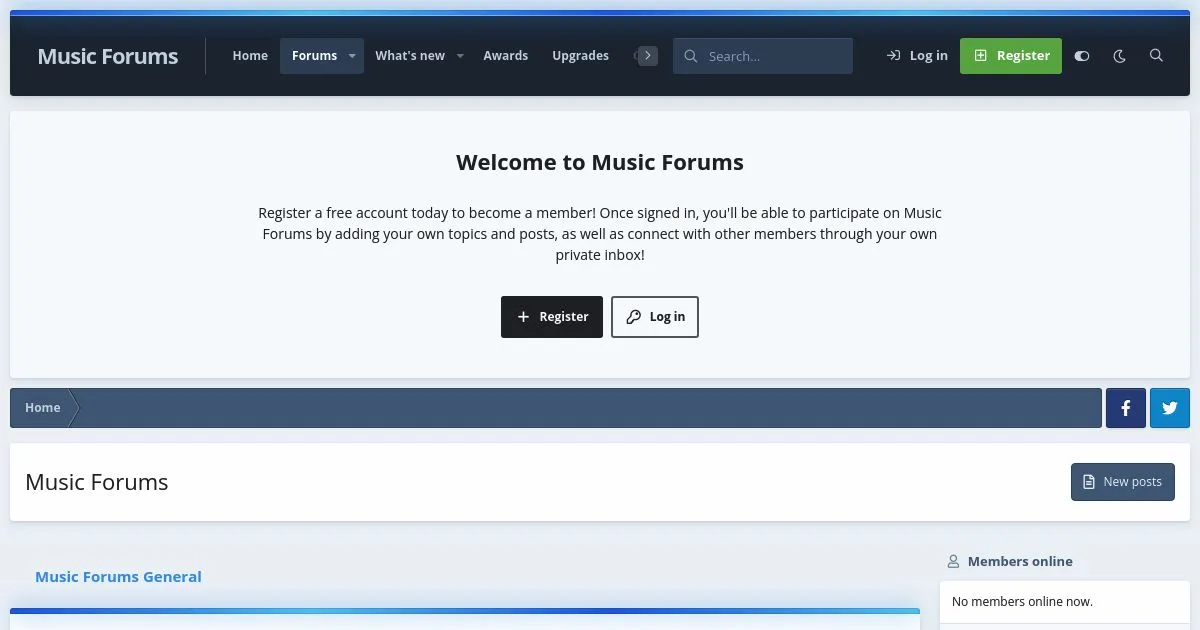Image resolution: width=1200 pixels, height=630 pixels.
Task: Click the Facebook share icon
Action: (x=1125, y=408)
